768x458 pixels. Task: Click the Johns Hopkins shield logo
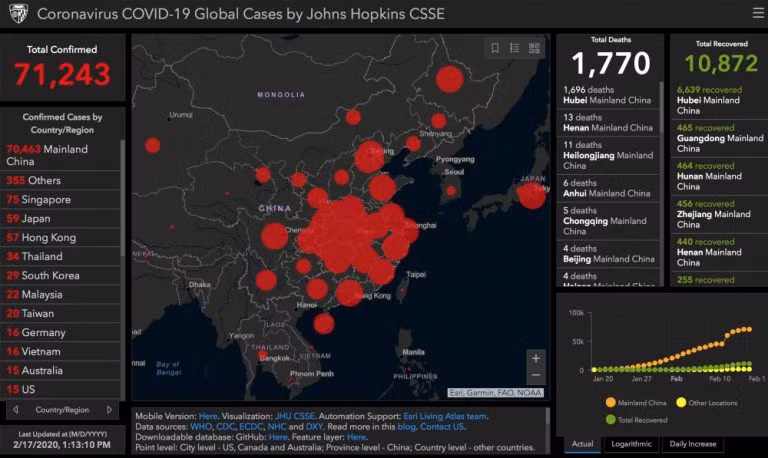(19, 14)
